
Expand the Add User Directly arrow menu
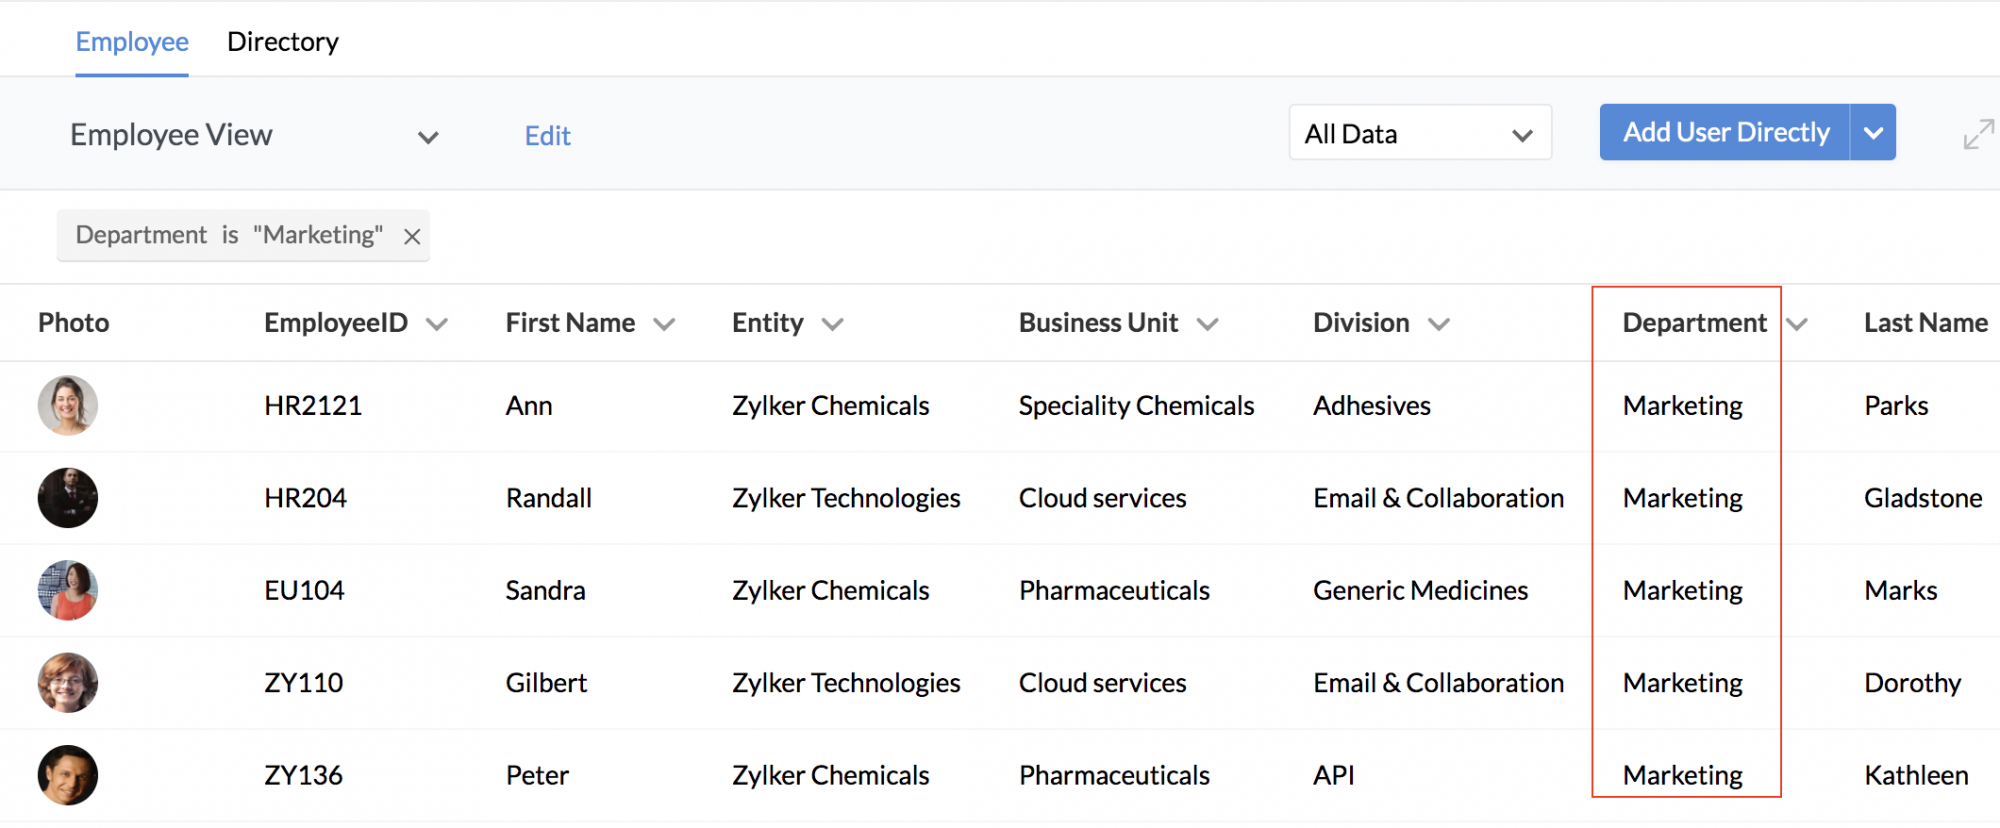(1873, 132)
